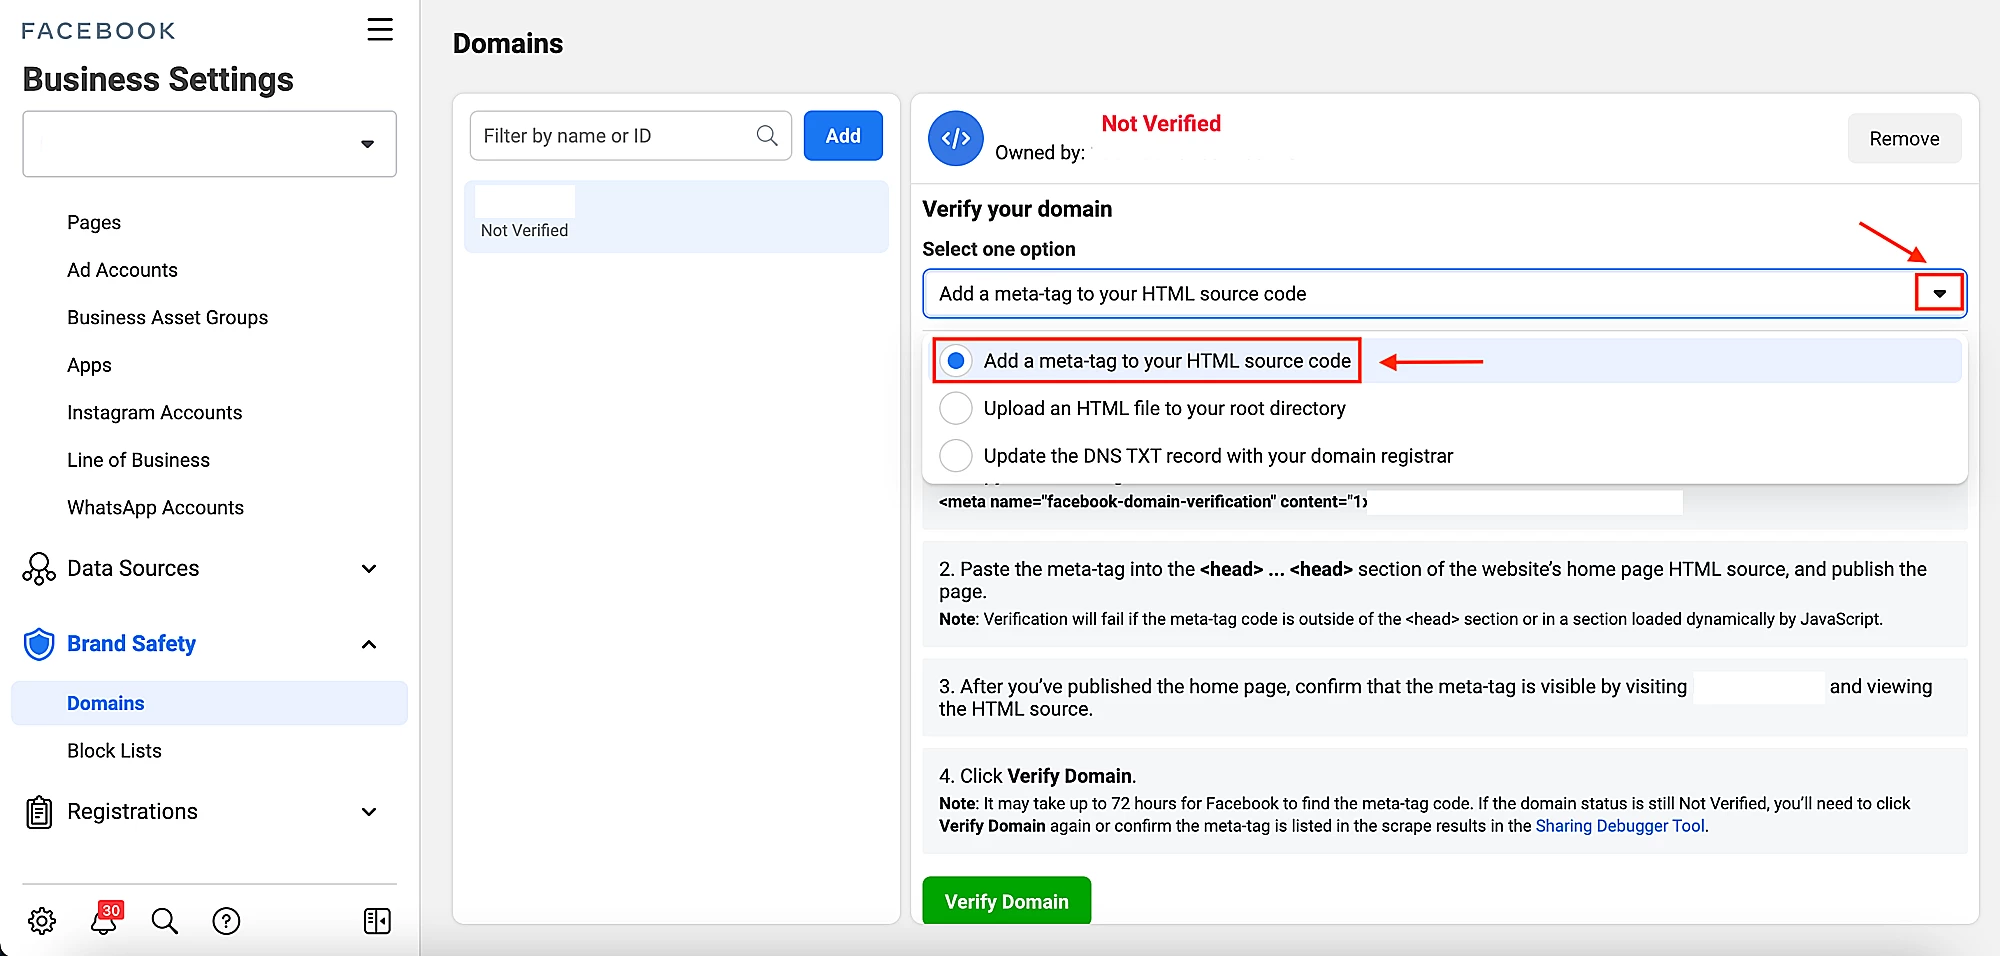The height and width of the screenshot is (956, 2000).
Task: Select Domains under Brand Safety
Action: [x=209, y=703]
